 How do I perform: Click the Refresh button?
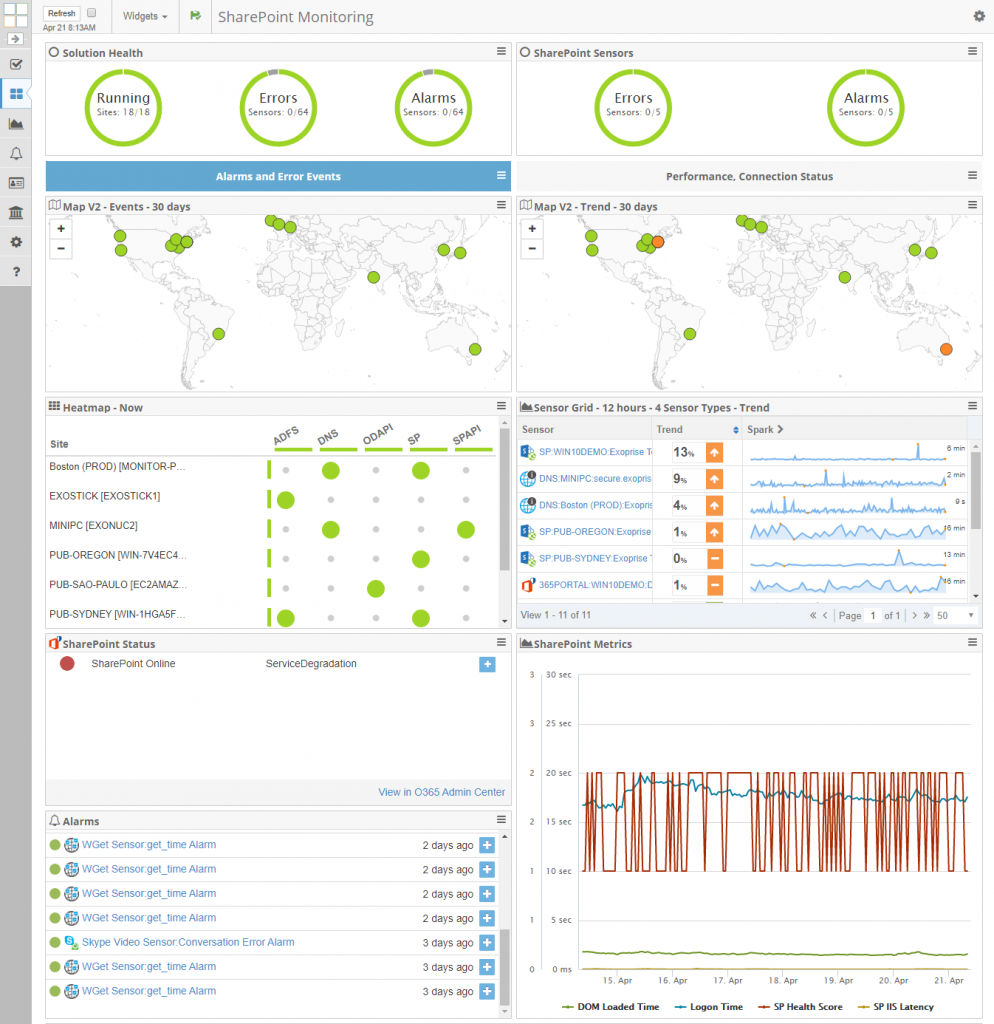(x=61, y=12)
